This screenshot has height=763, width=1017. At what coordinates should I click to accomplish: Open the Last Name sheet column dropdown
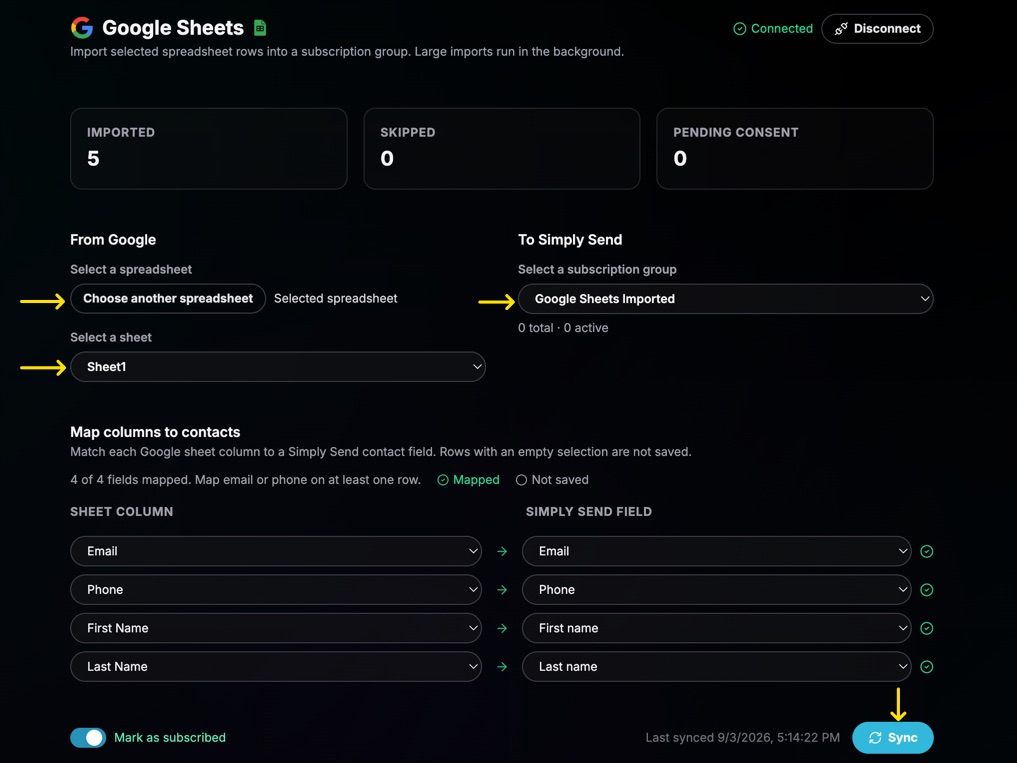point(276,666)
